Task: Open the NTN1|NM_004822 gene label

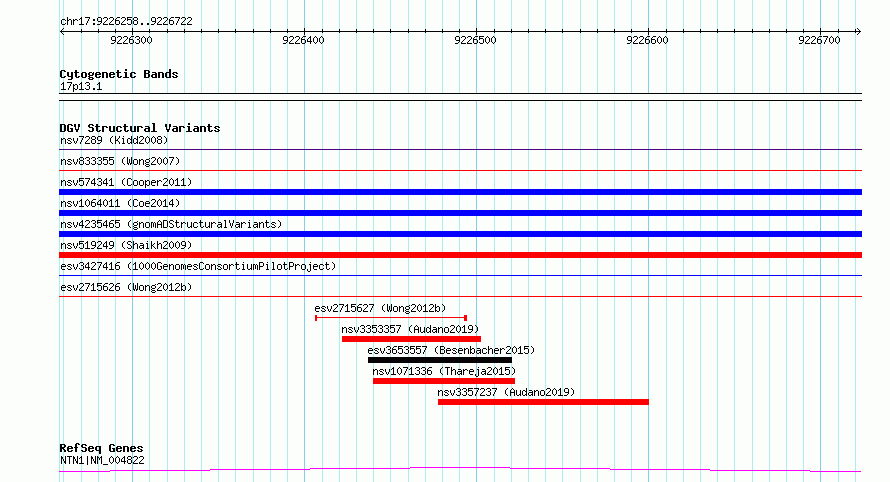Action: point(102,460)
